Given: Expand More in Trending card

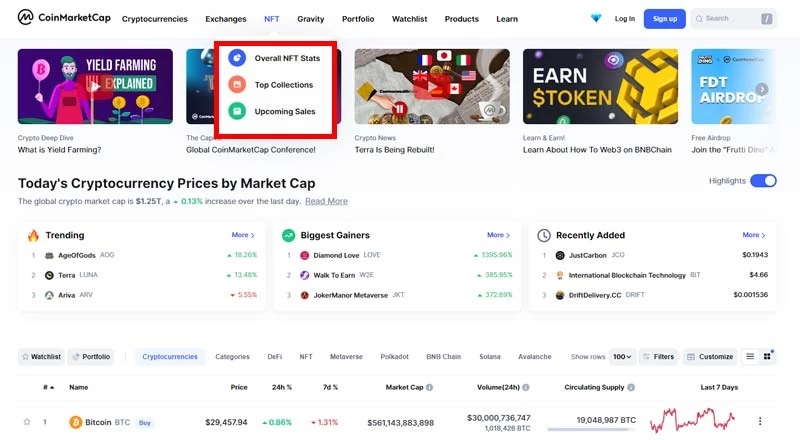Looking at the screenshot, I should (x=243, y=235).
